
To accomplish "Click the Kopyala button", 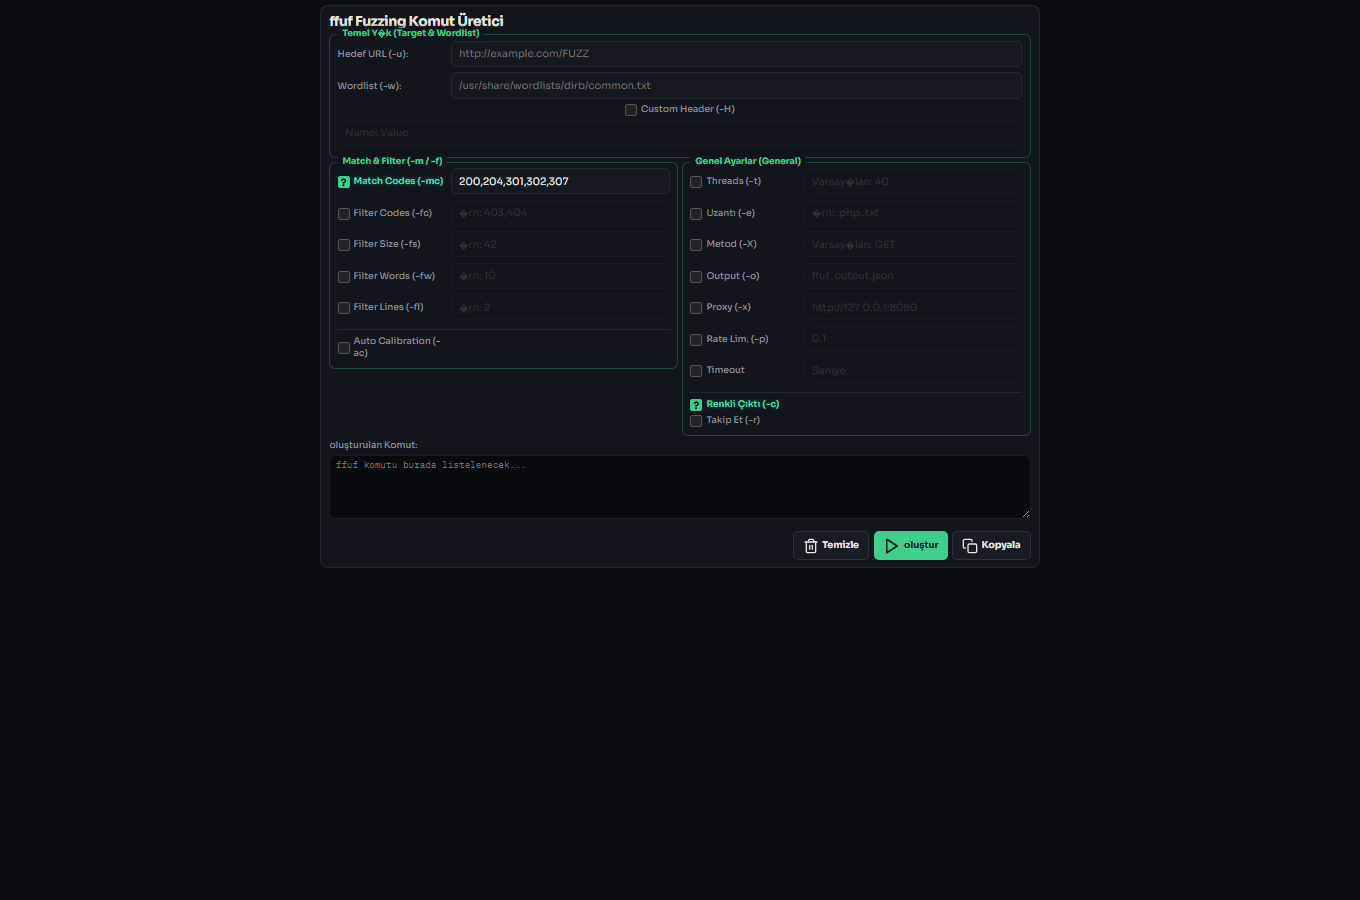I will [x=991, y=546].
